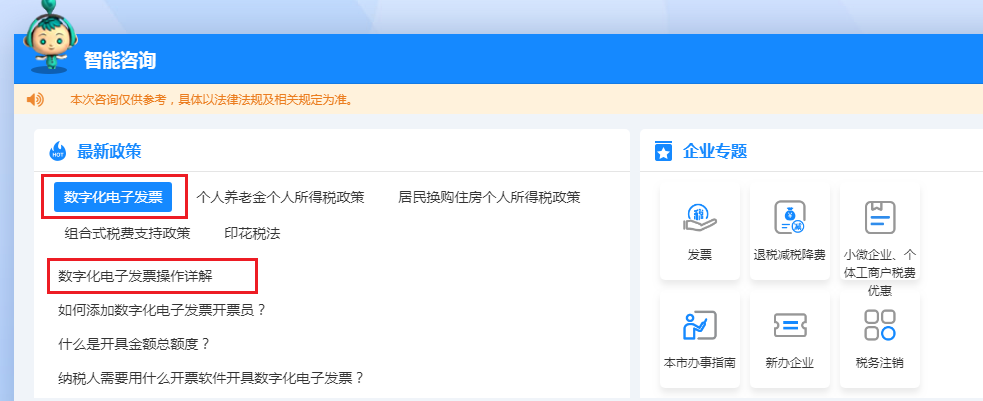Screen dimensions: 983x401
Task: Click the HOT flame icon beside 最新政策
Action: (x=58, y=151)
